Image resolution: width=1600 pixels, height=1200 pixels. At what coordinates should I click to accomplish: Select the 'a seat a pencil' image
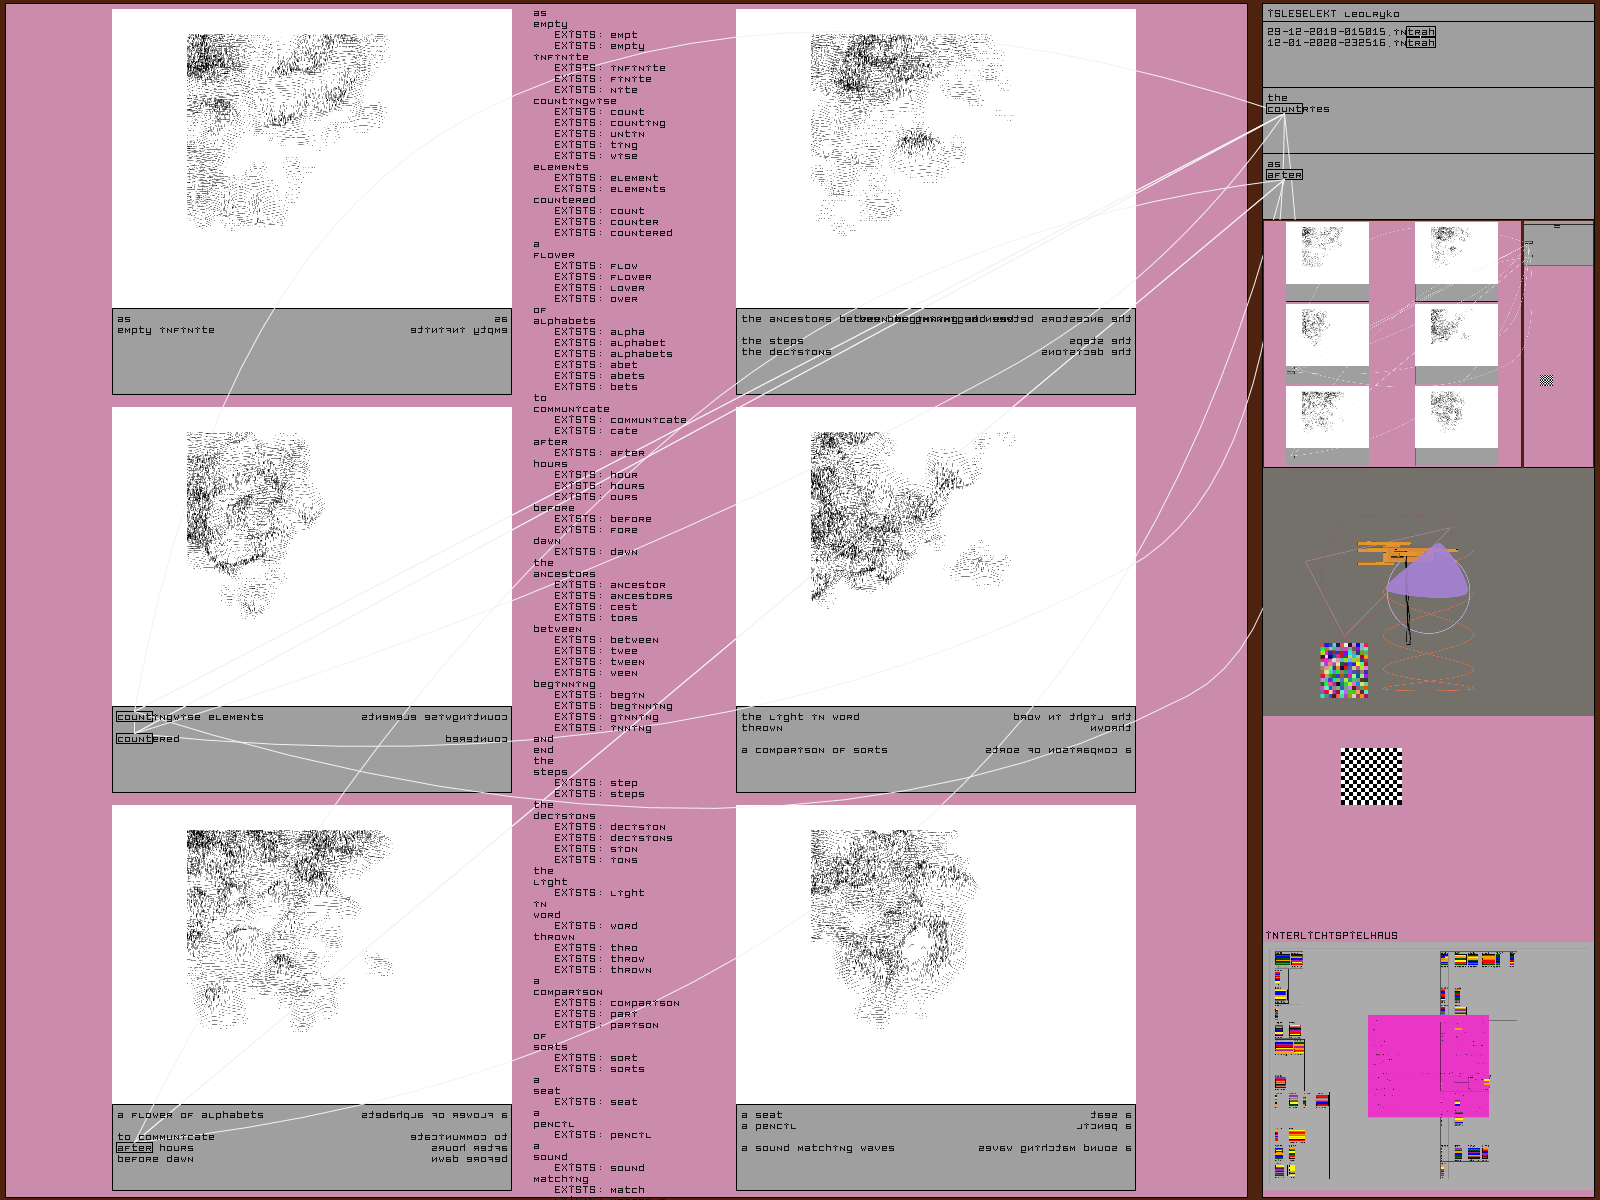click(936, 954)
